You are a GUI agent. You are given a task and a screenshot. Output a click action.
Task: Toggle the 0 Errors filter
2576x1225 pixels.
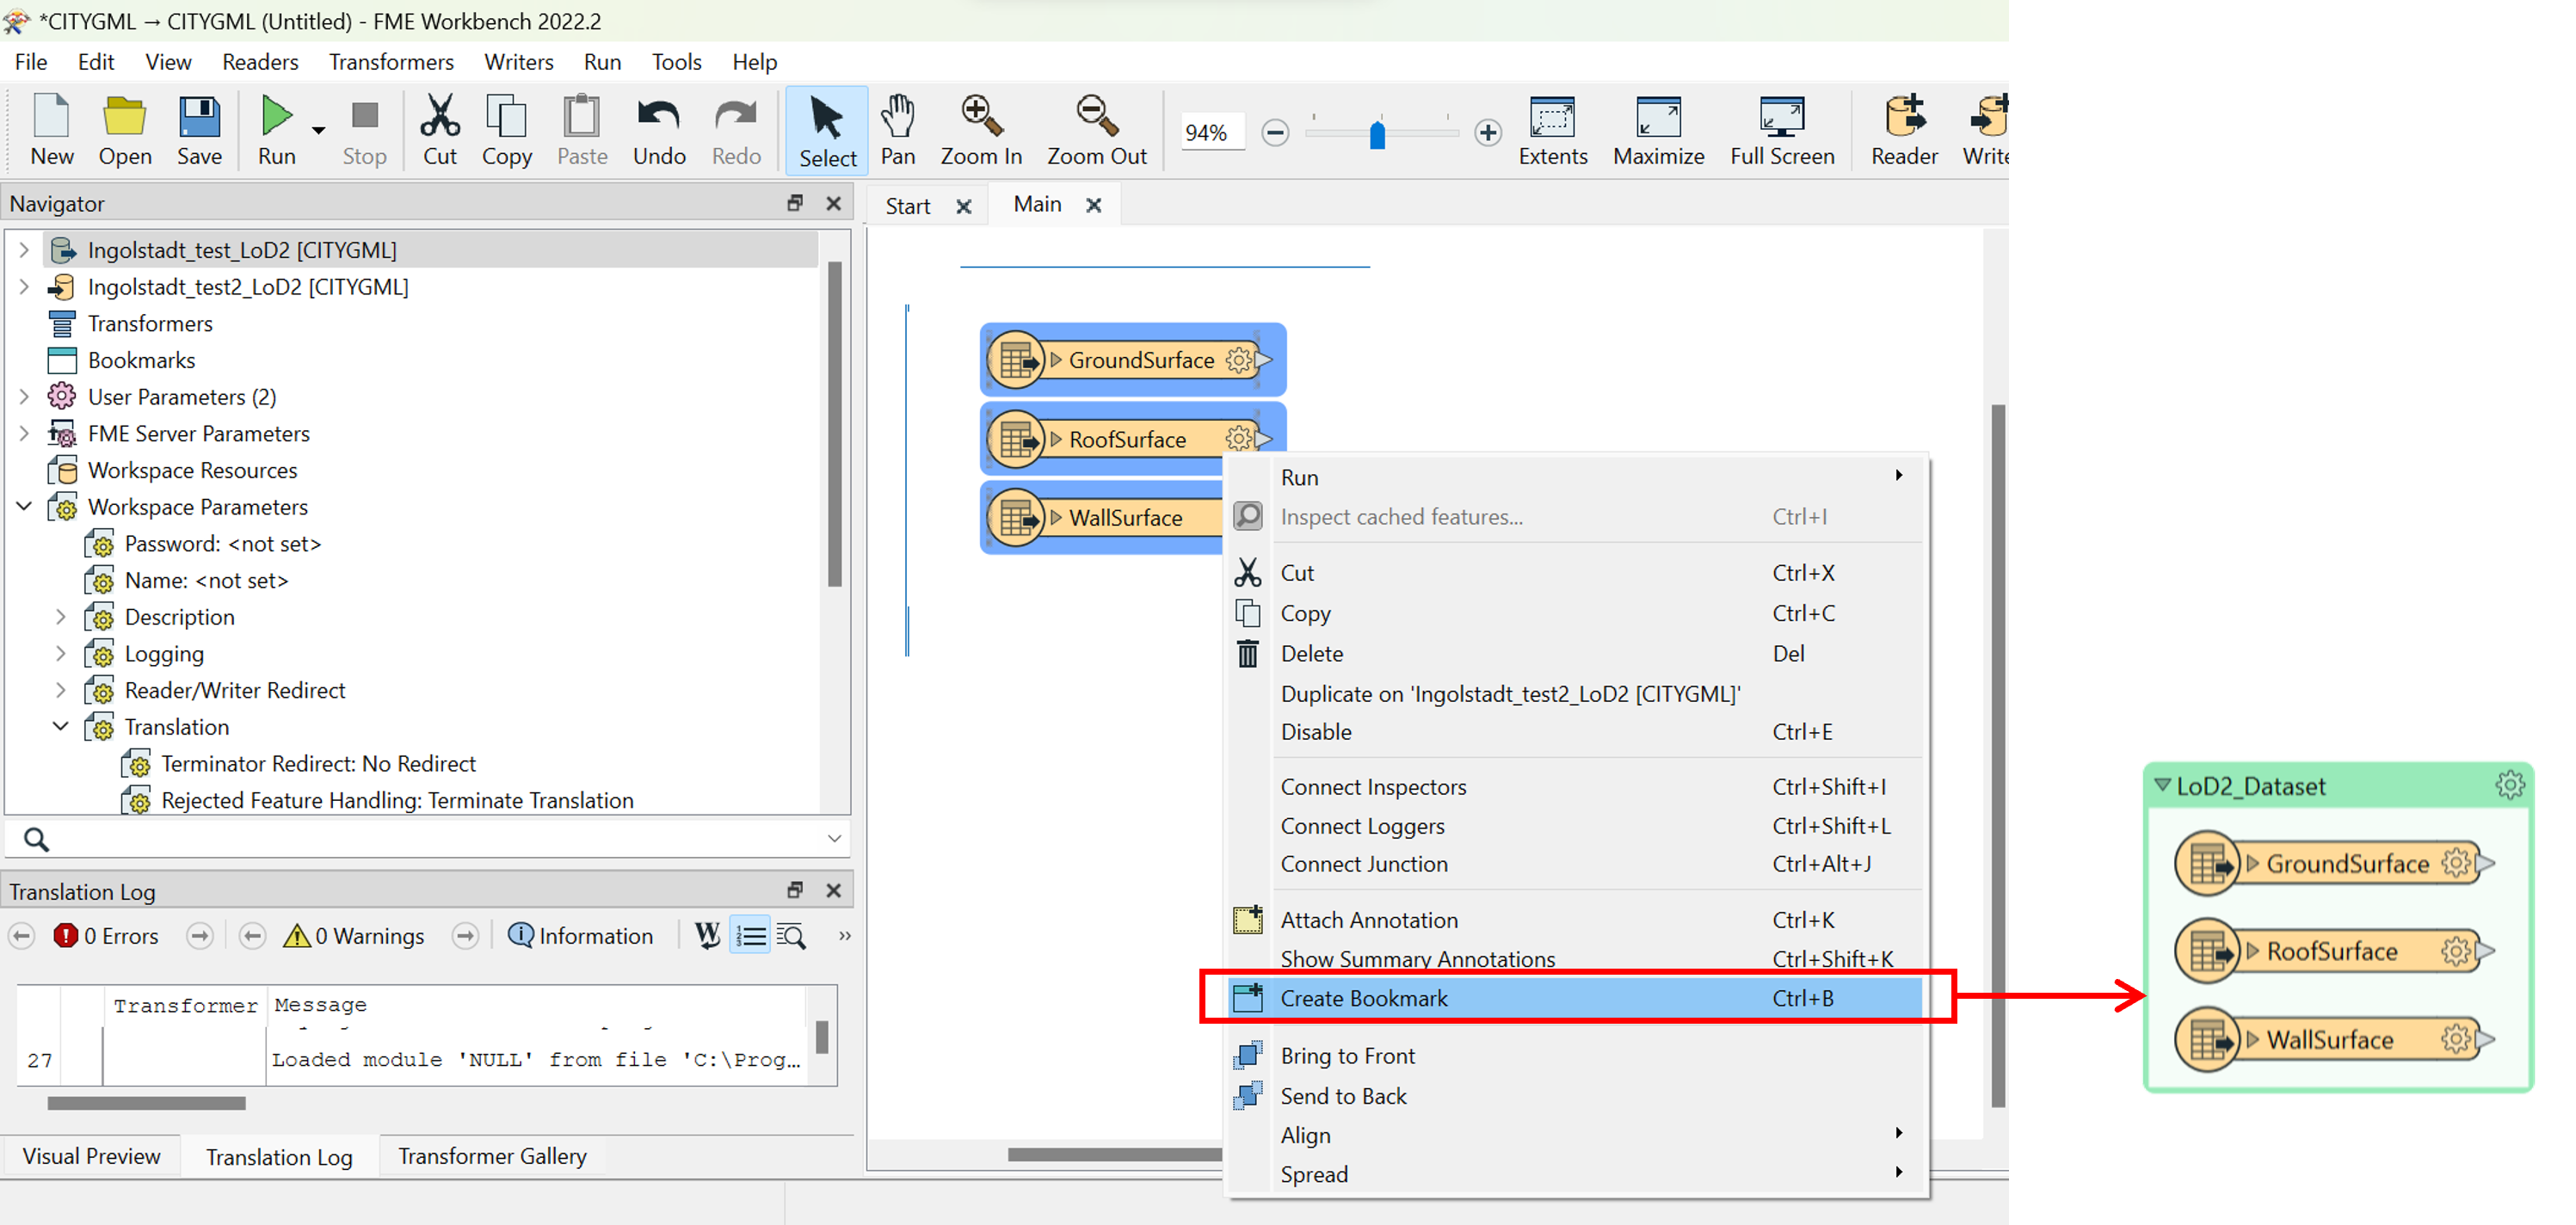[106, 936]
